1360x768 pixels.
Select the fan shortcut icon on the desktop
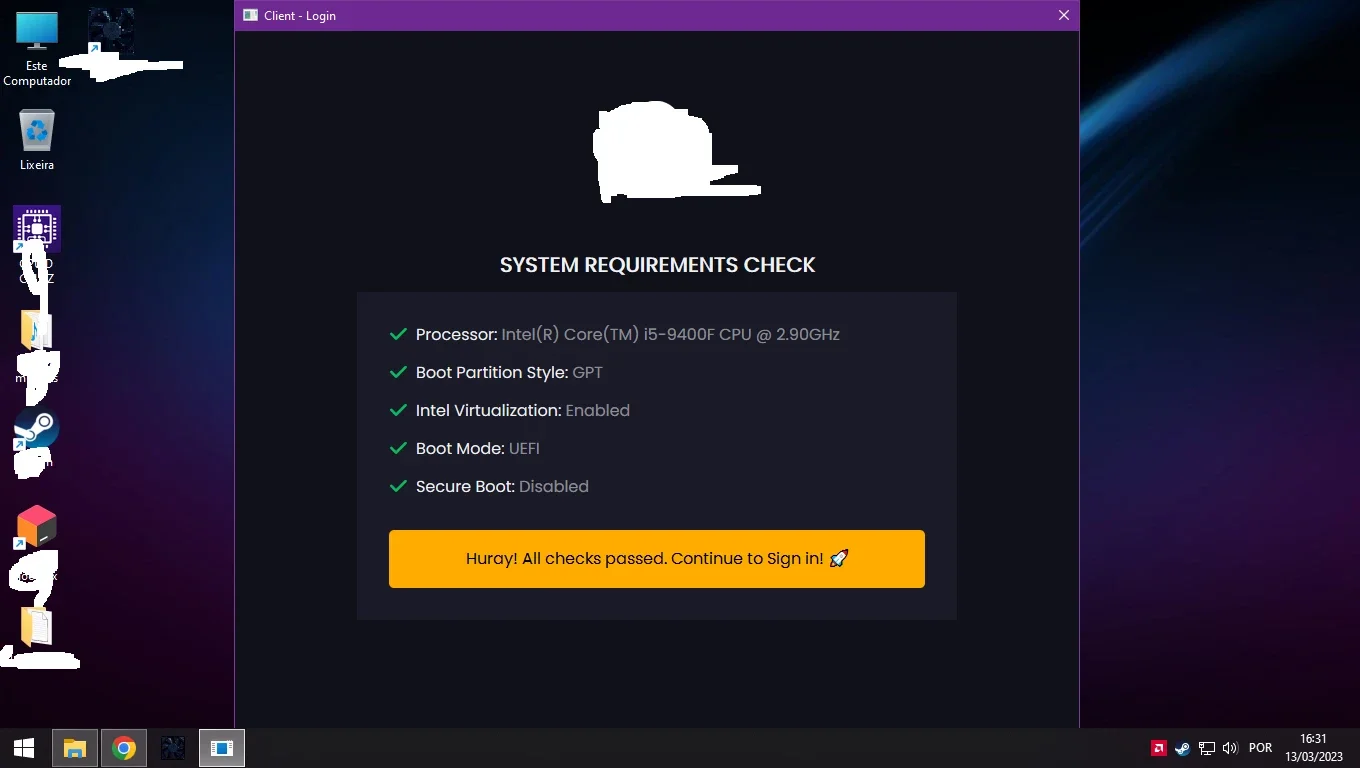[111, 31]
